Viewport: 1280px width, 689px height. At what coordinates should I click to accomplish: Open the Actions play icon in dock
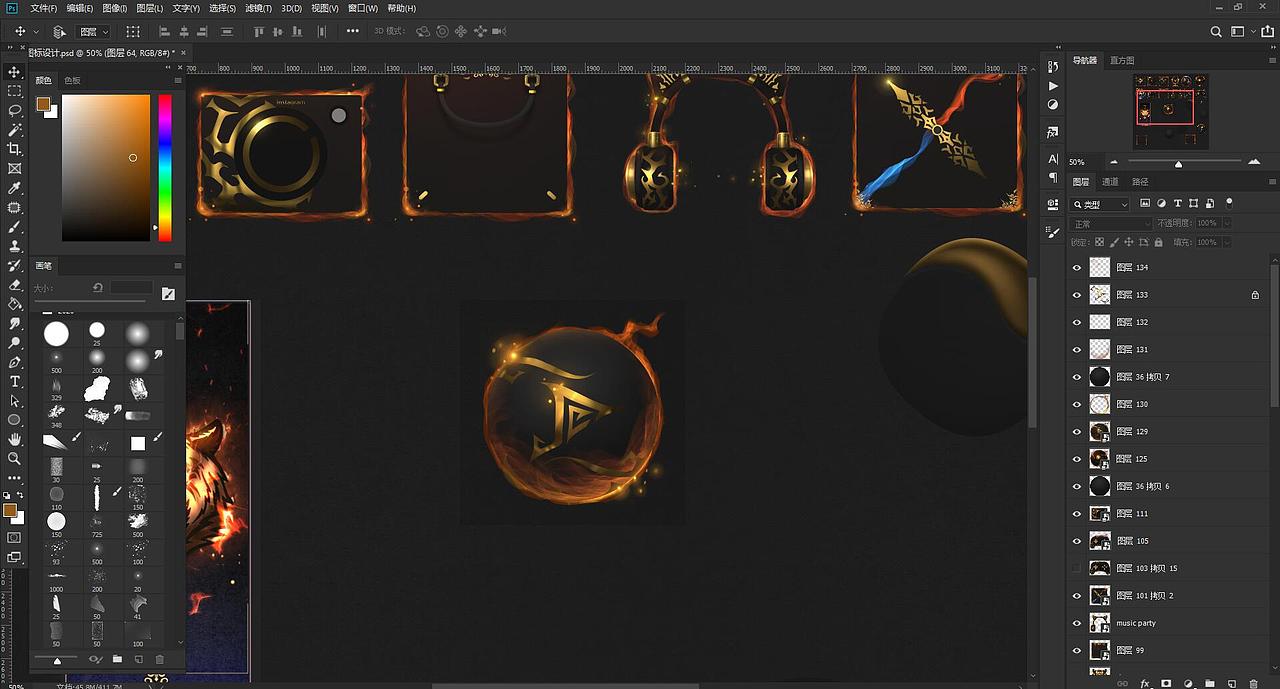(x=1053, y=86)
